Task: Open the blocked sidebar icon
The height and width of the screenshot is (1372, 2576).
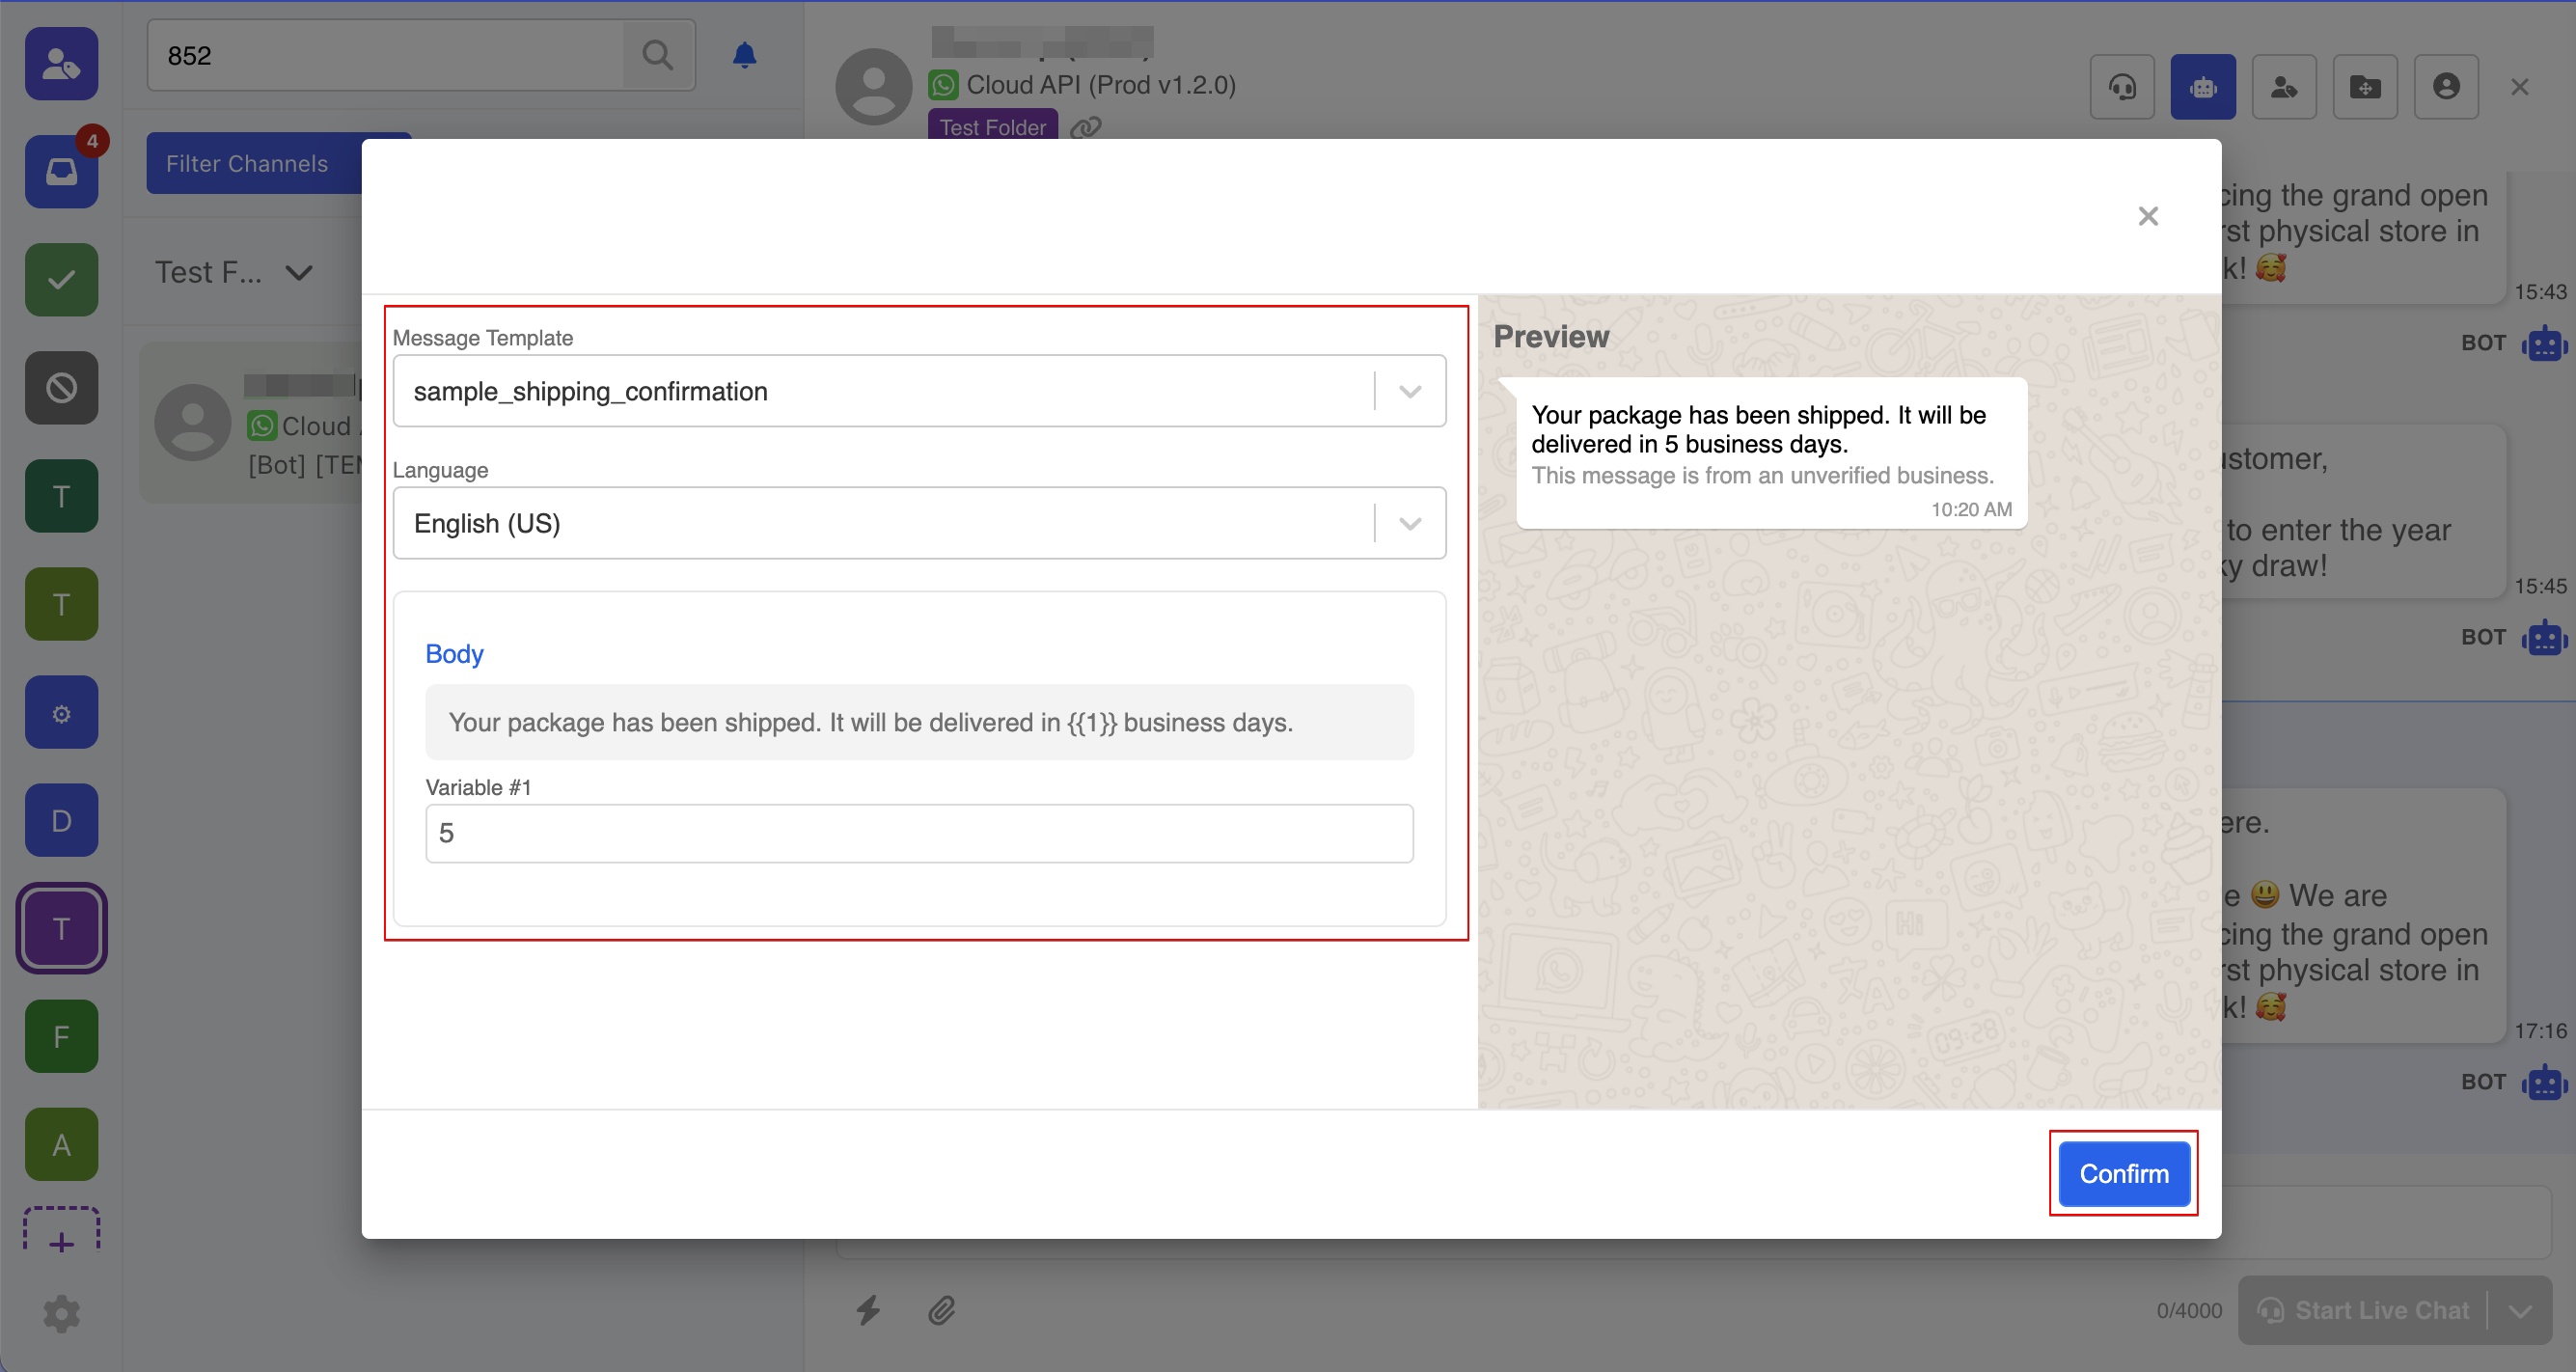Action: click(61, 388)
